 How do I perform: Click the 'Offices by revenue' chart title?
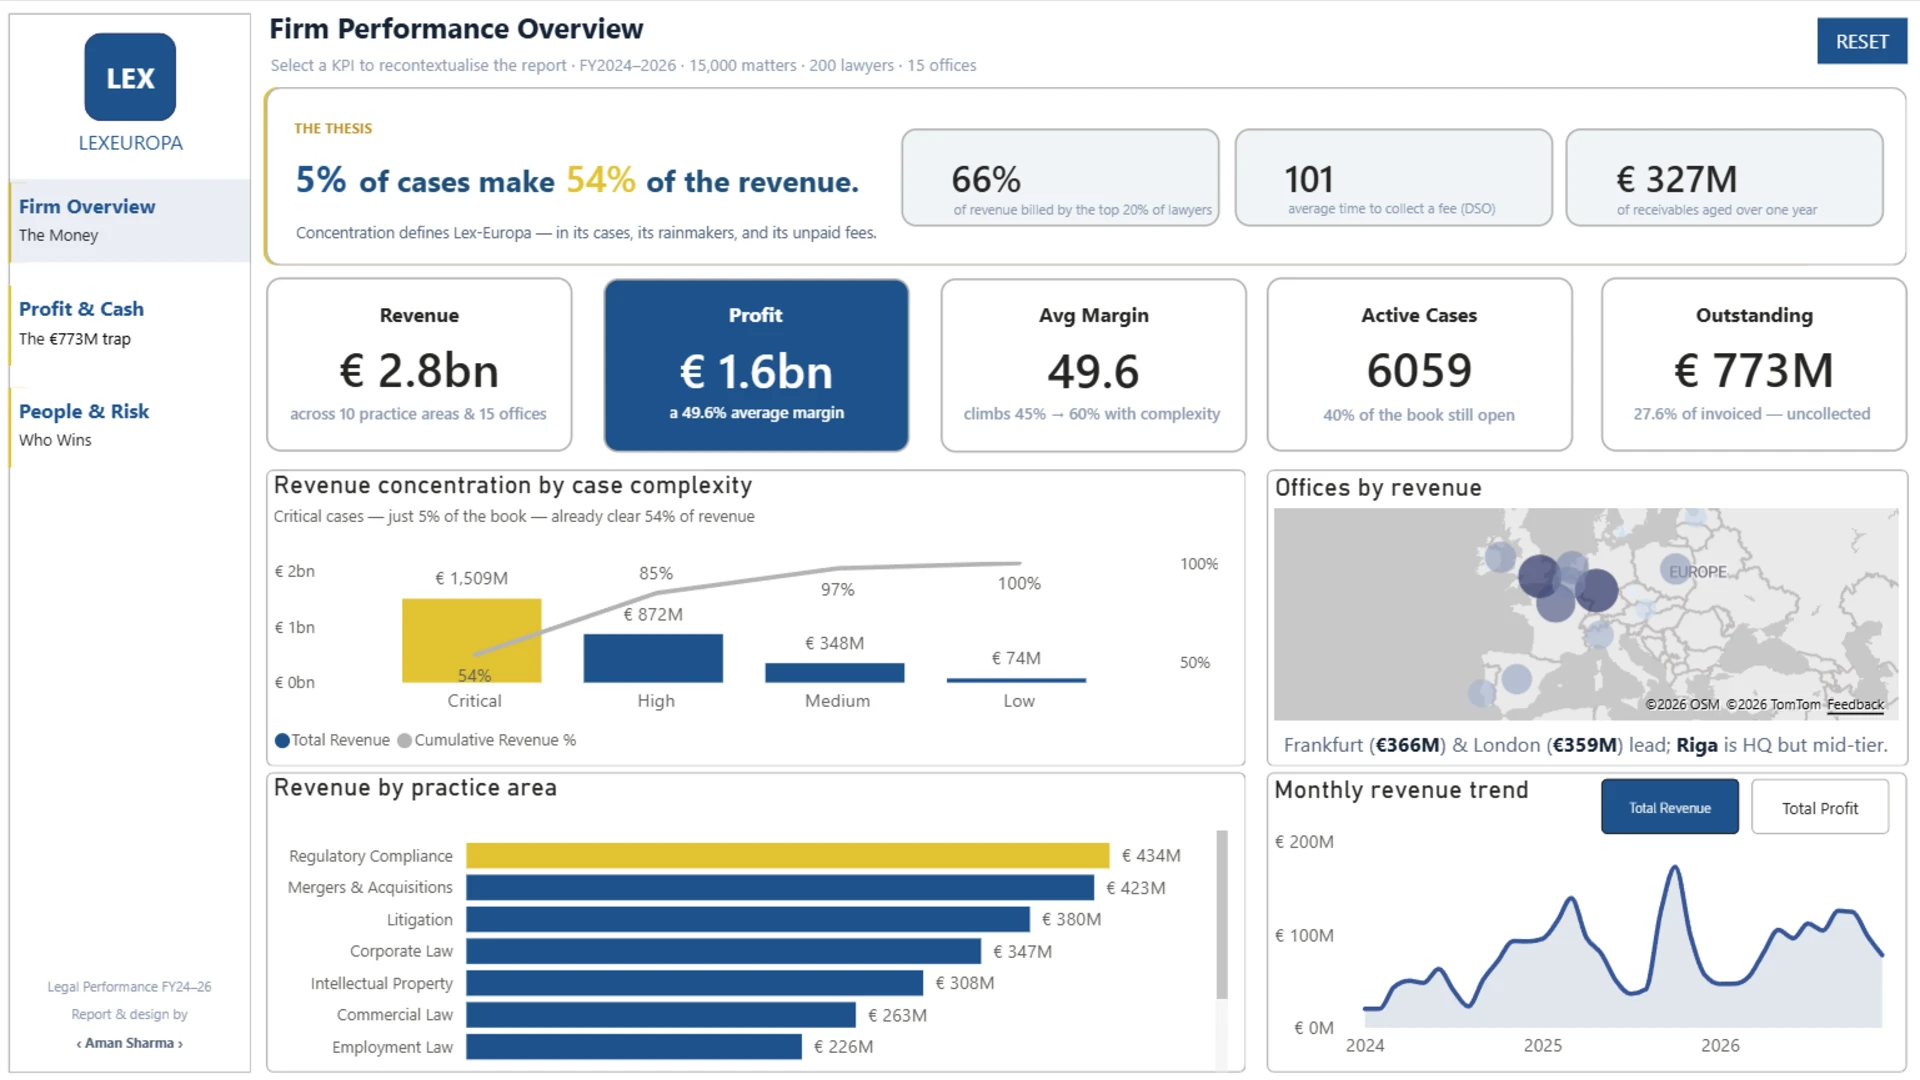[1378, 488]
